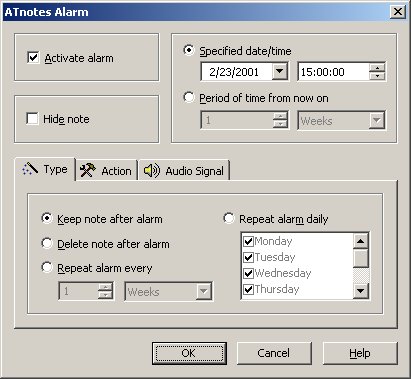
Task: Click the Cancel button
Action: click(x=274, y=353)
